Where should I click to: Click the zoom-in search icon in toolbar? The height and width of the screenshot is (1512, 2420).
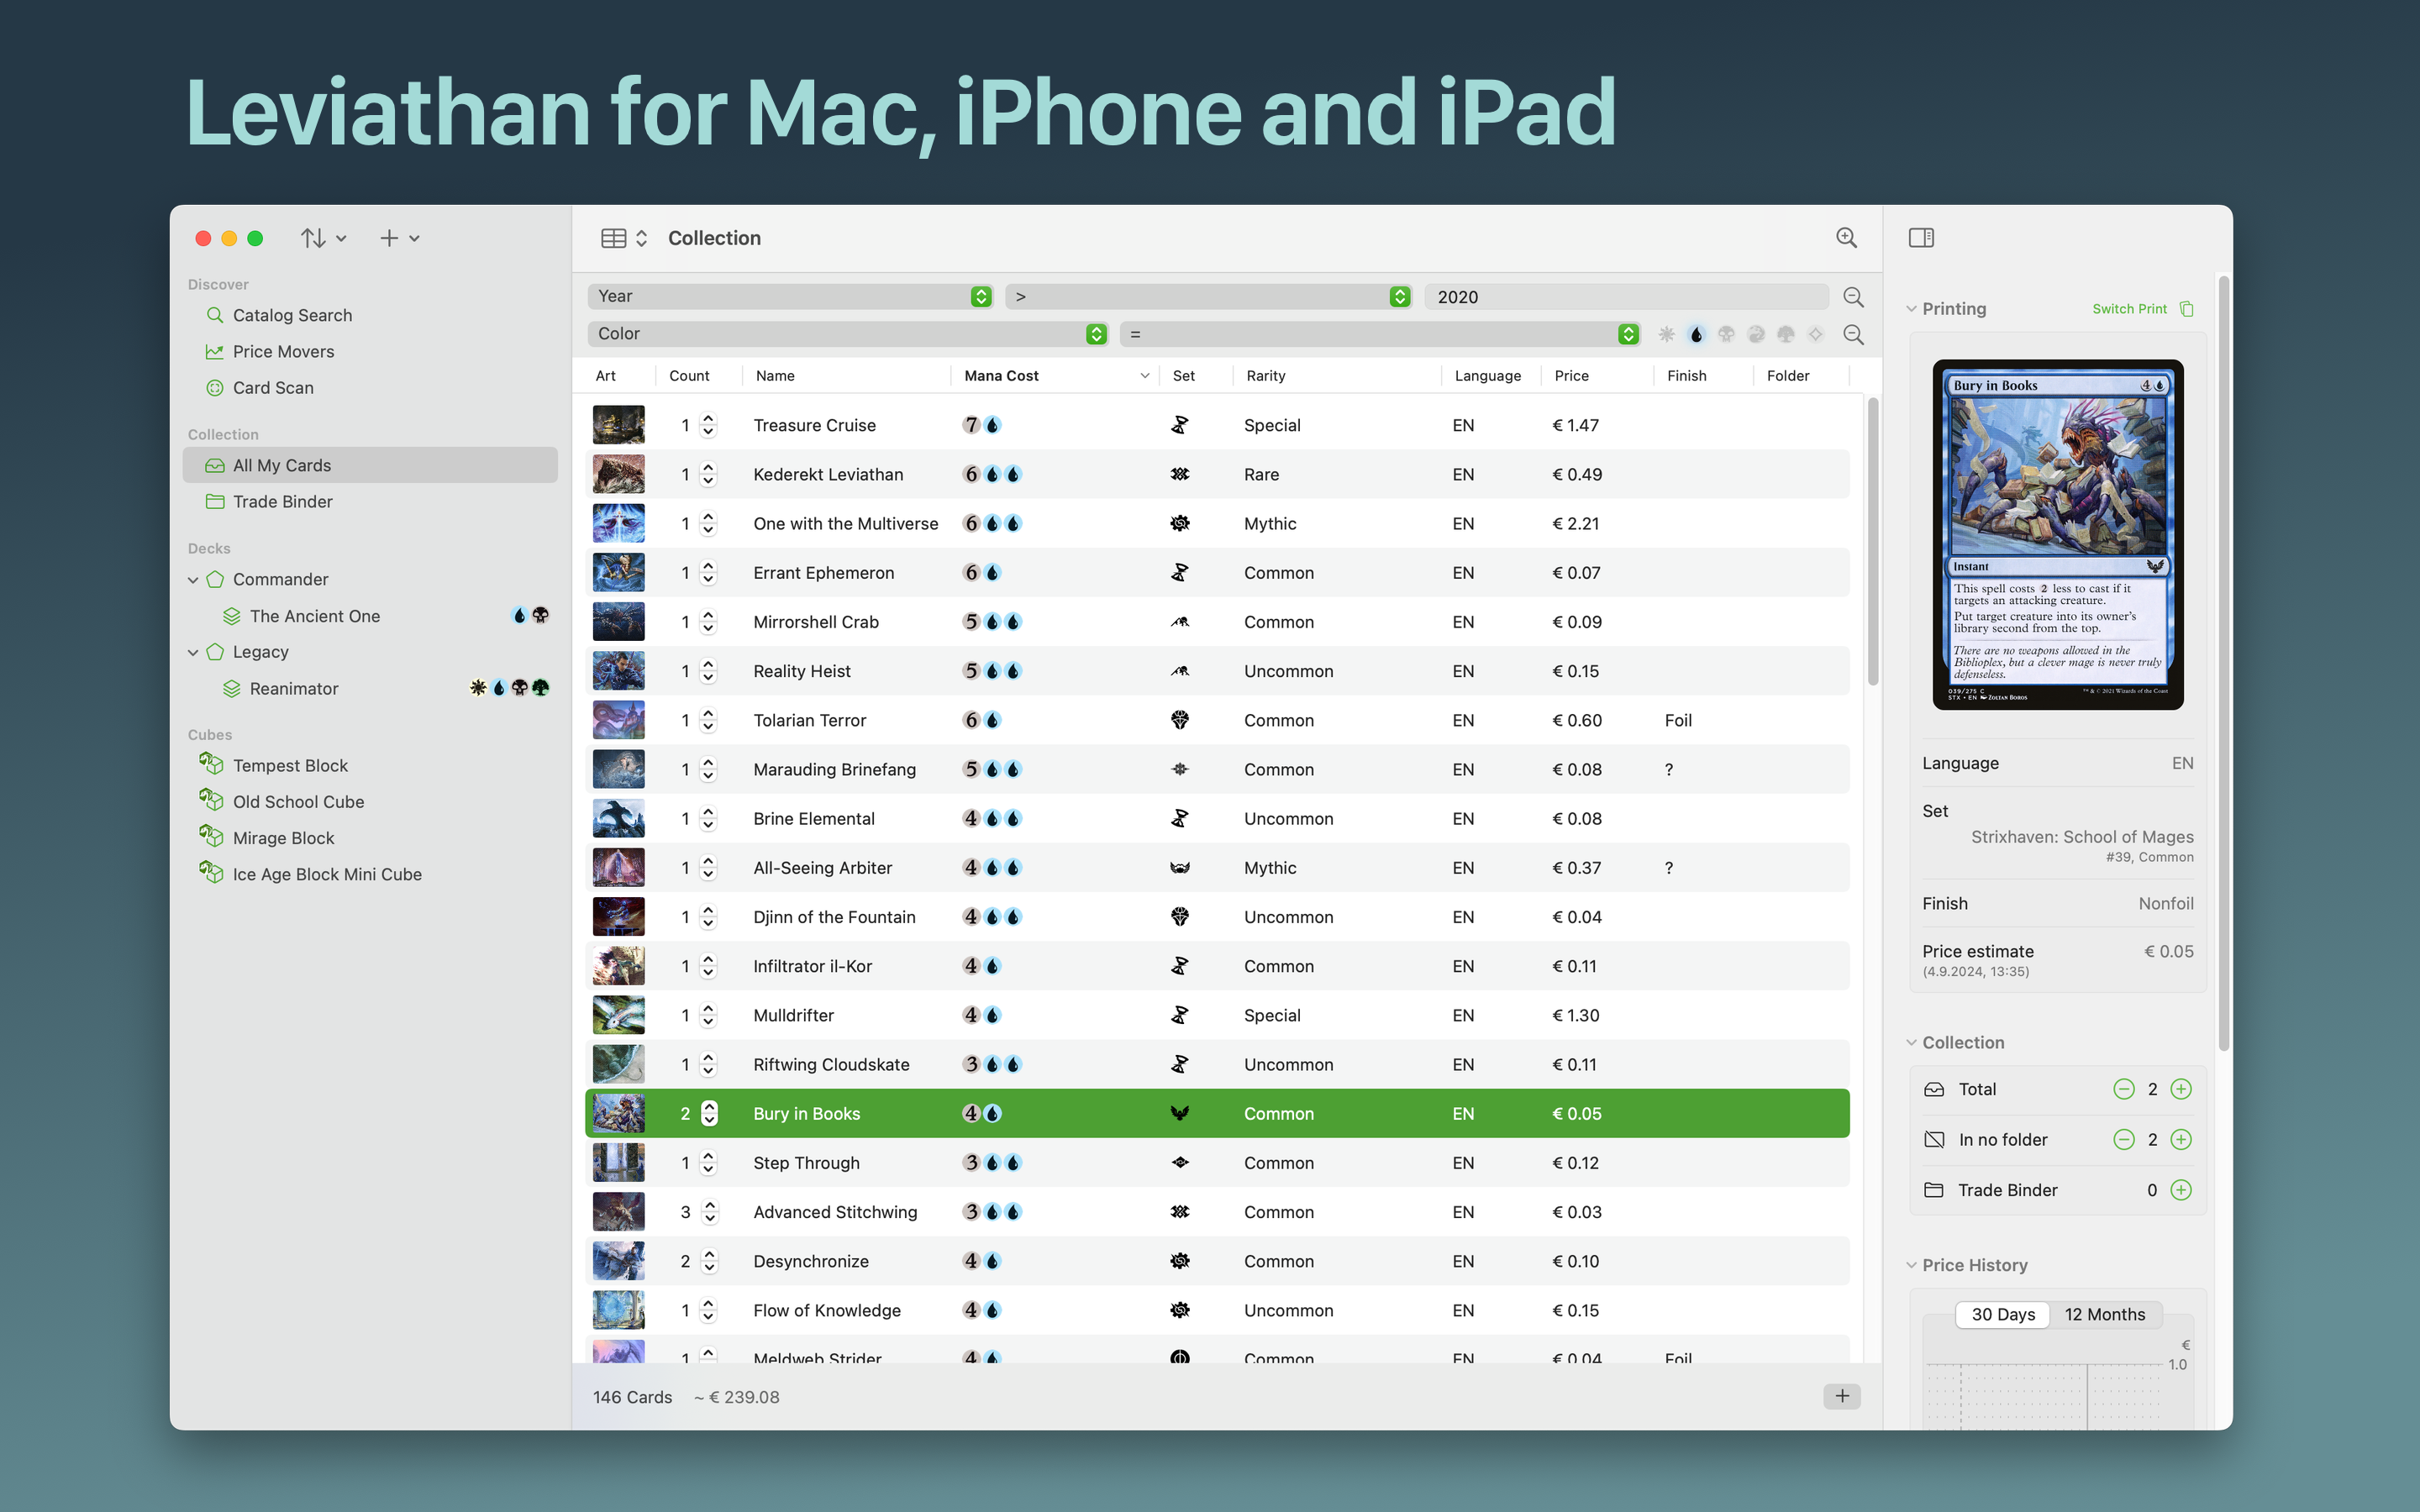coord(1846,238)
